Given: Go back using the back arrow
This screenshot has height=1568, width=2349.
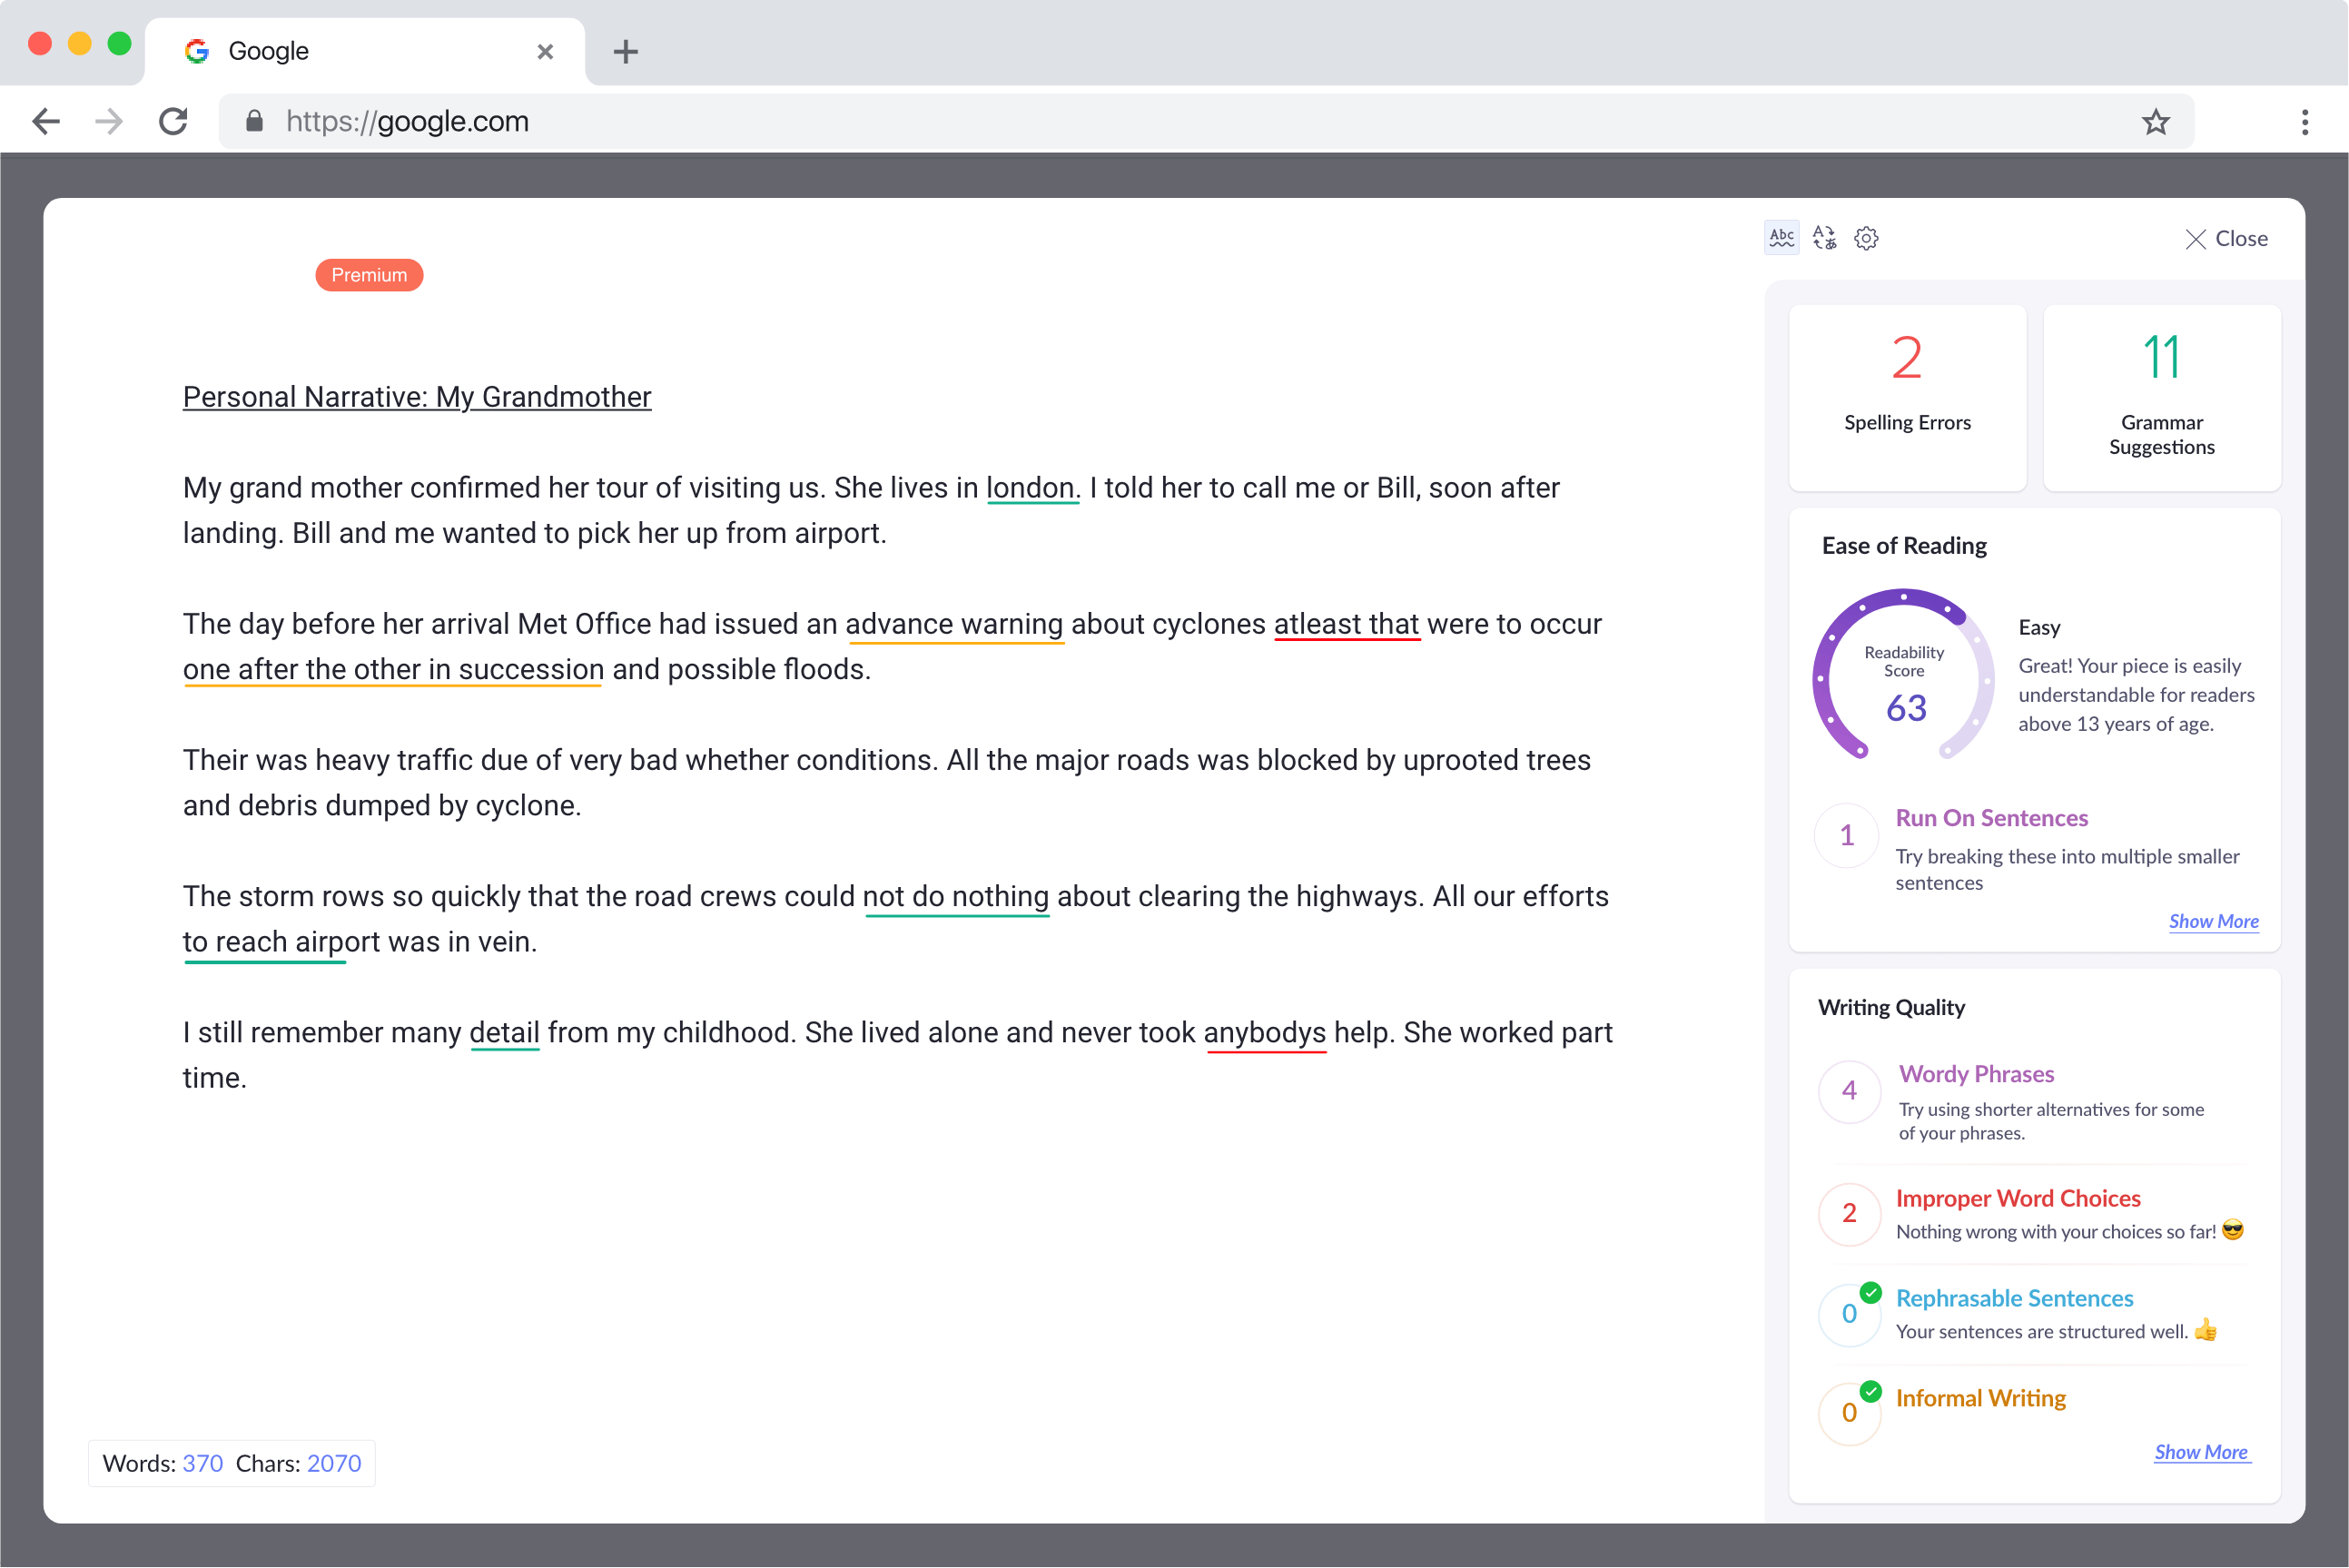Looking at the screenshot, I should (46, 122).
